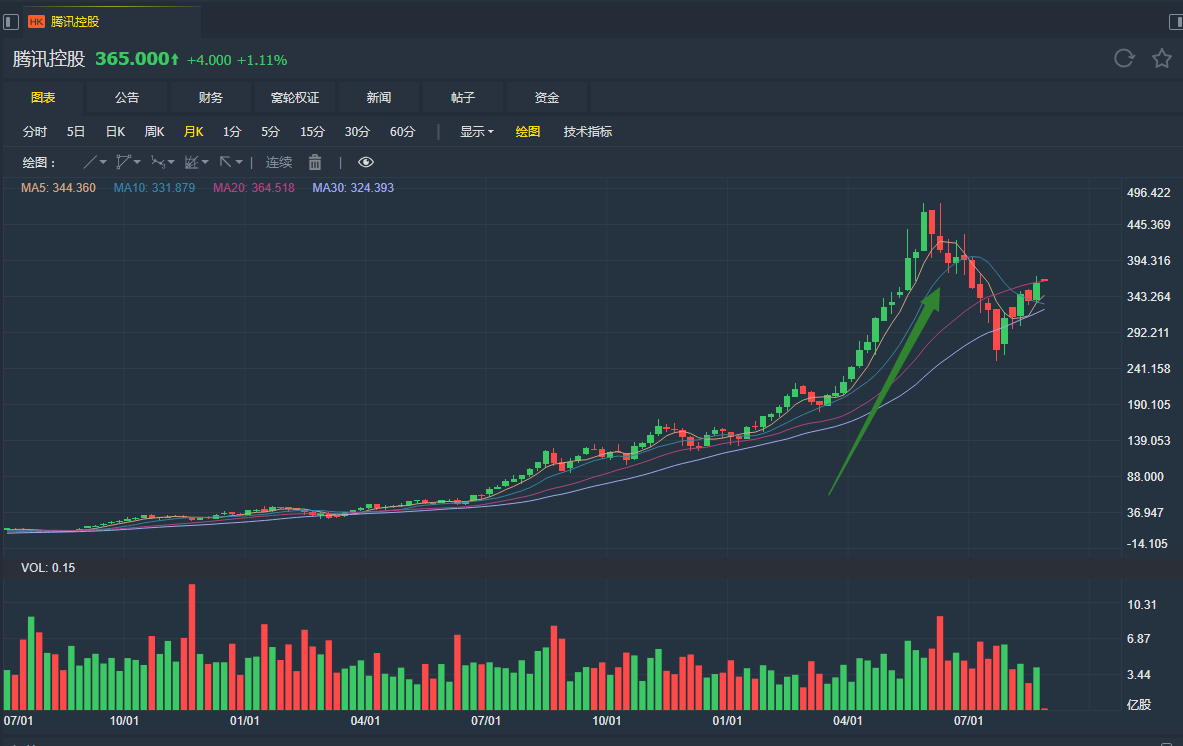This screenshot has height=746, width=1183.
Task: Select the polyline shape drawing tool
Action: [123, 162]
